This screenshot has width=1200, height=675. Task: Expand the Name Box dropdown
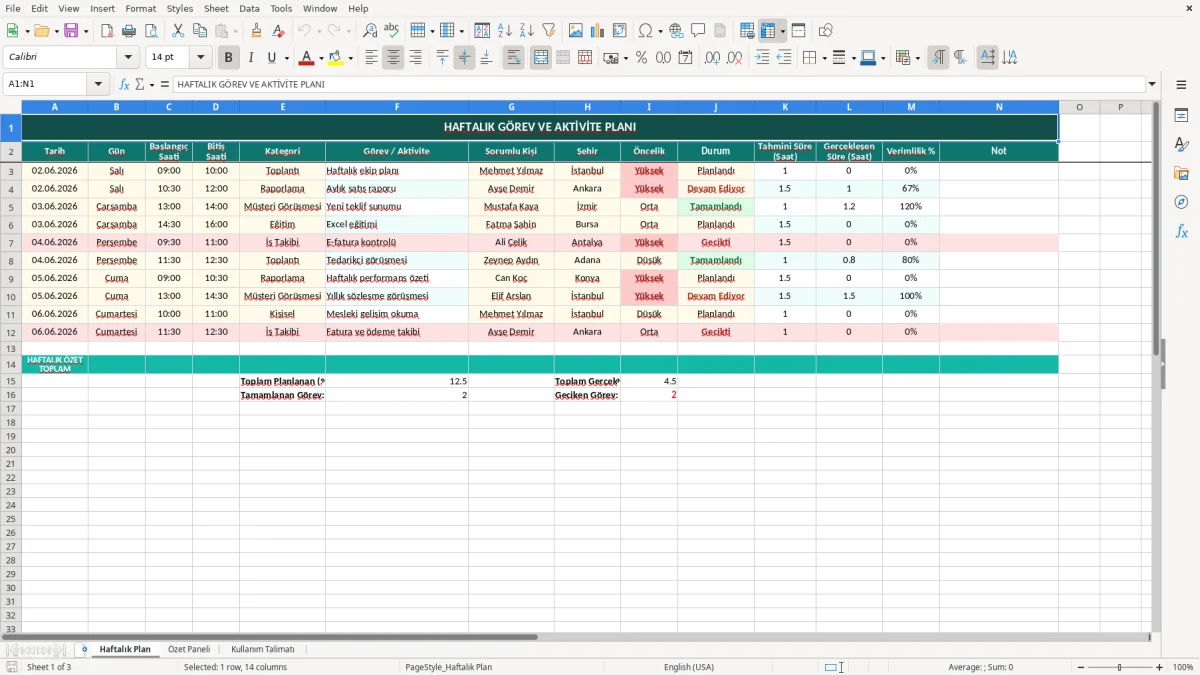[98, 84]
